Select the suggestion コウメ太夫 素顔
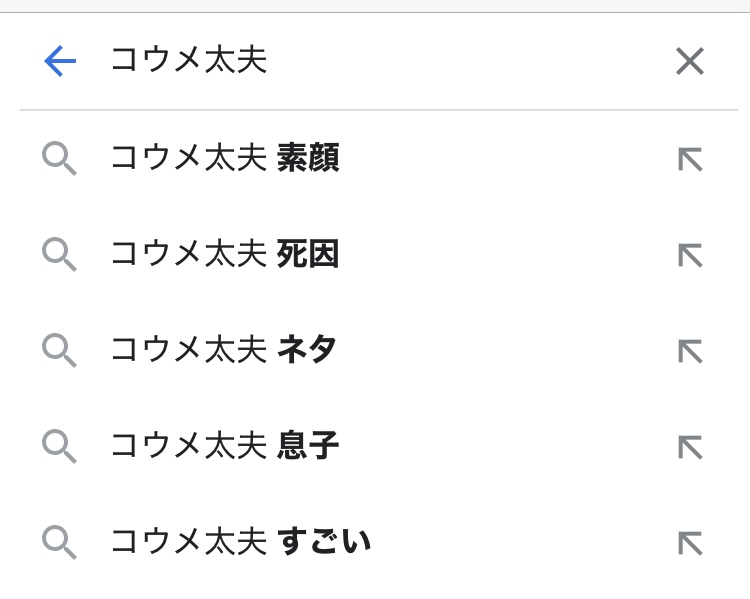The image size is (750, 599). pyautogui.click(x=224, y=159)
